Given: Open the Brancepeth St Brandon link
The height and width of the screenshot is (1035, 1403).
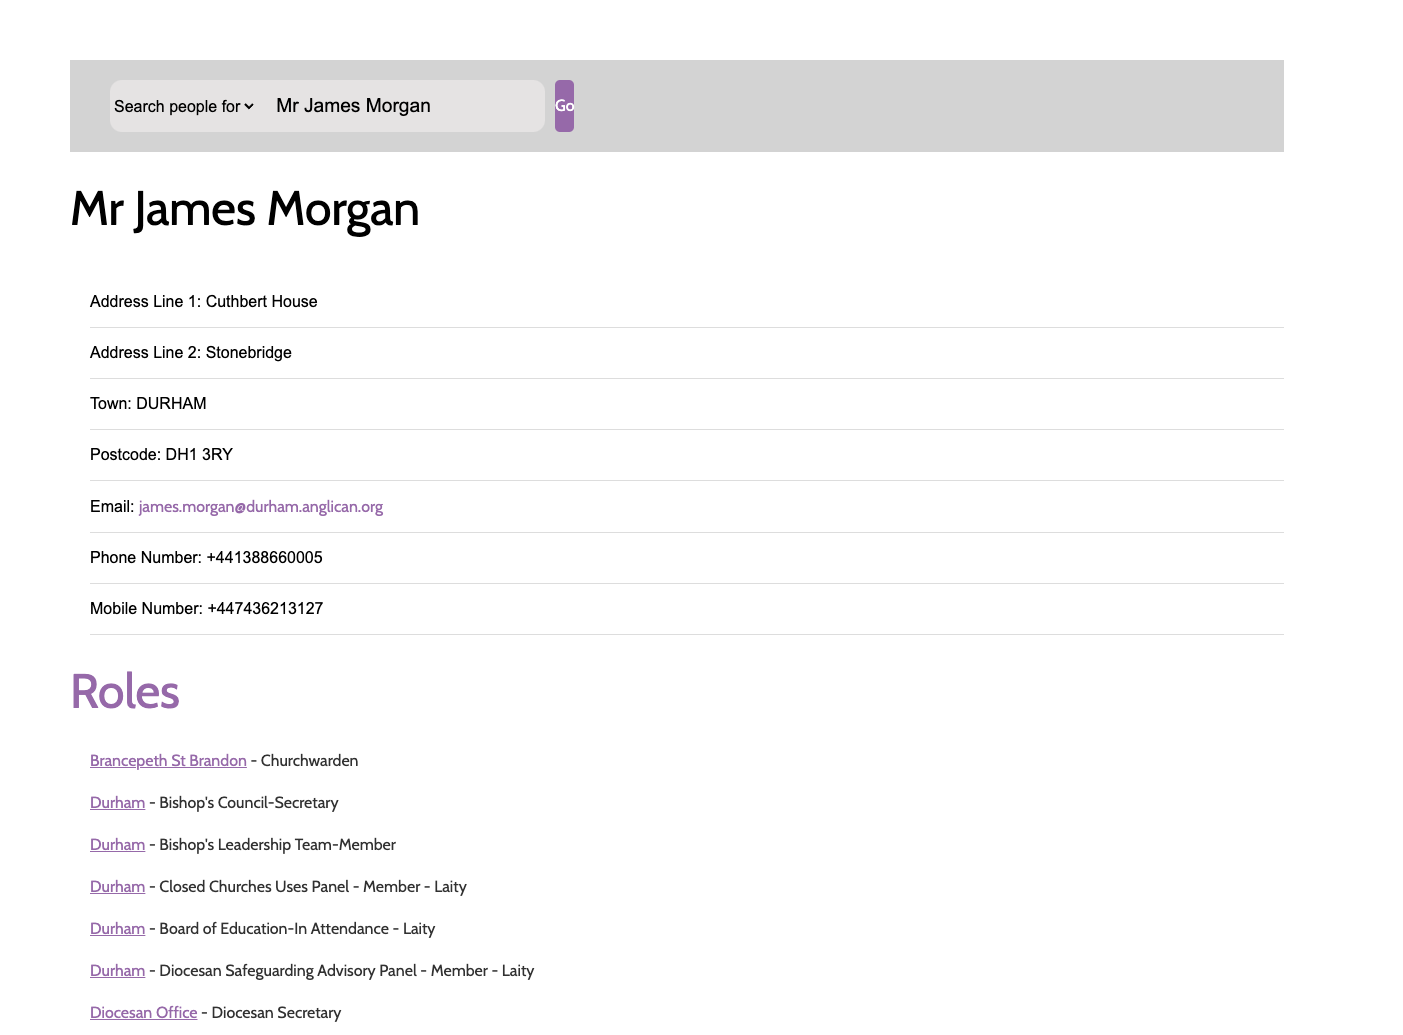Looking at the screenshot, I should [168, 761].
